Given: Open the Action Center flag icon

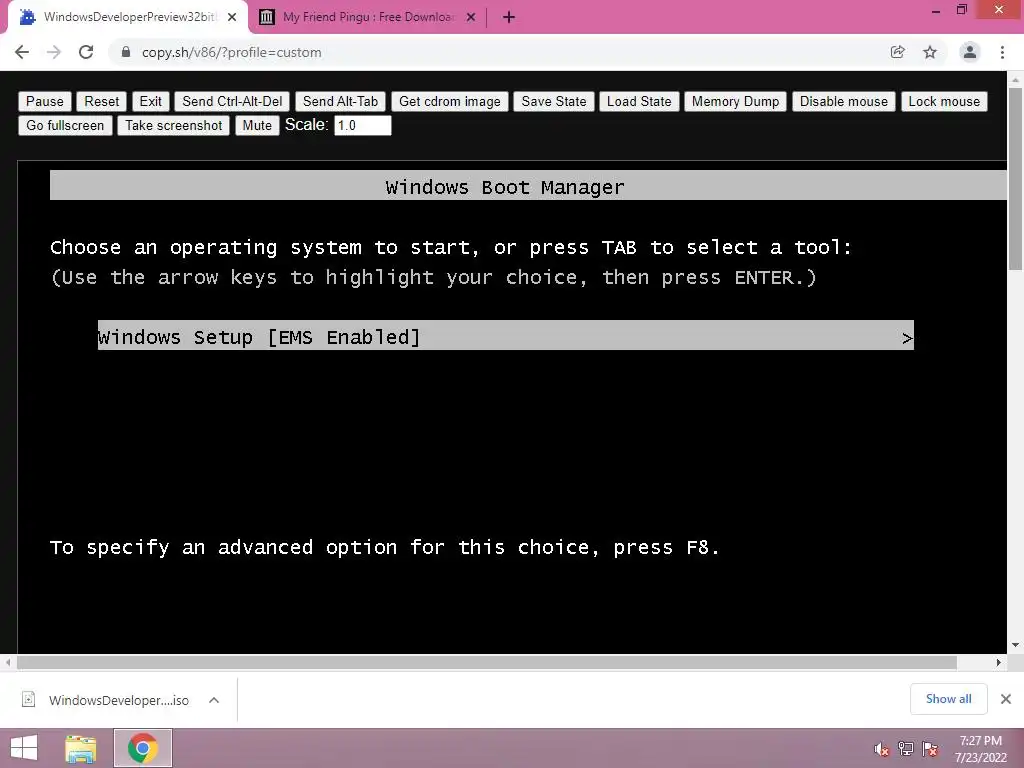Looking at the screenshot, I should point(930,749).
